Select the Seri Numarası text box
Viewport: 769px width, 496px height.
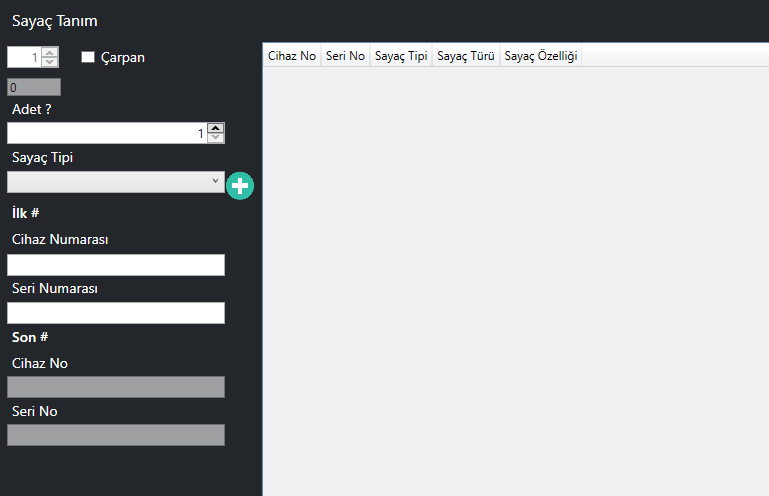point(115,313)
